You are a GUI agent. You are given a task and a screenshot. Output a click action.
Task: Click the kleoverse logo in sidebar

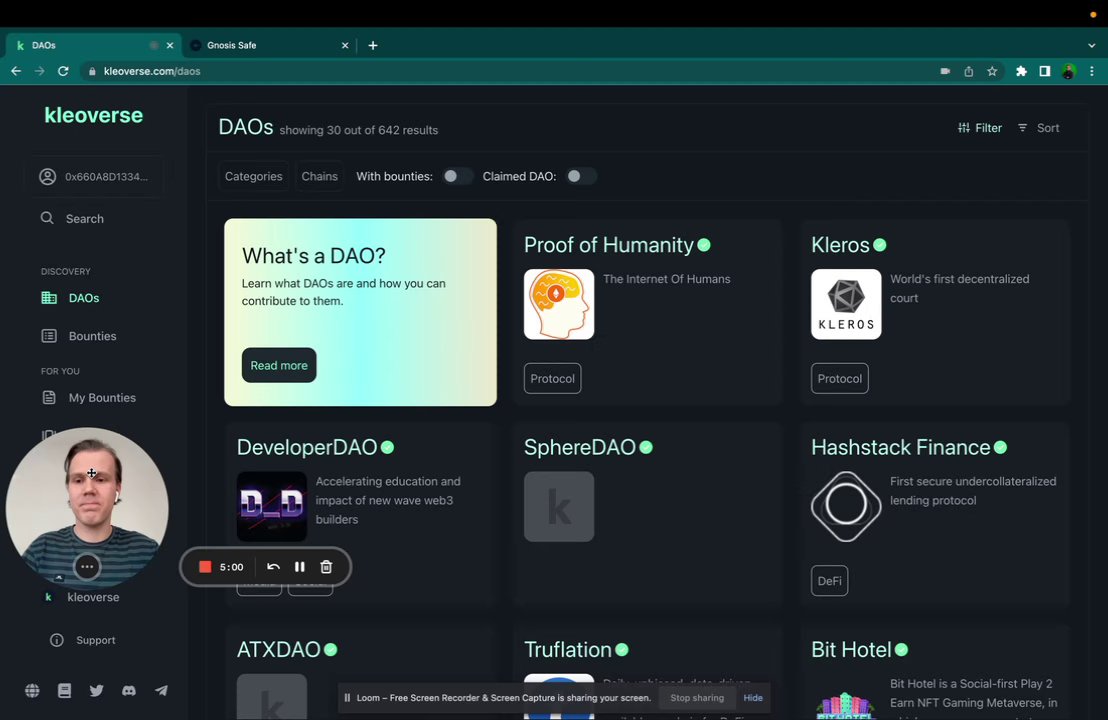coord(93,115)
